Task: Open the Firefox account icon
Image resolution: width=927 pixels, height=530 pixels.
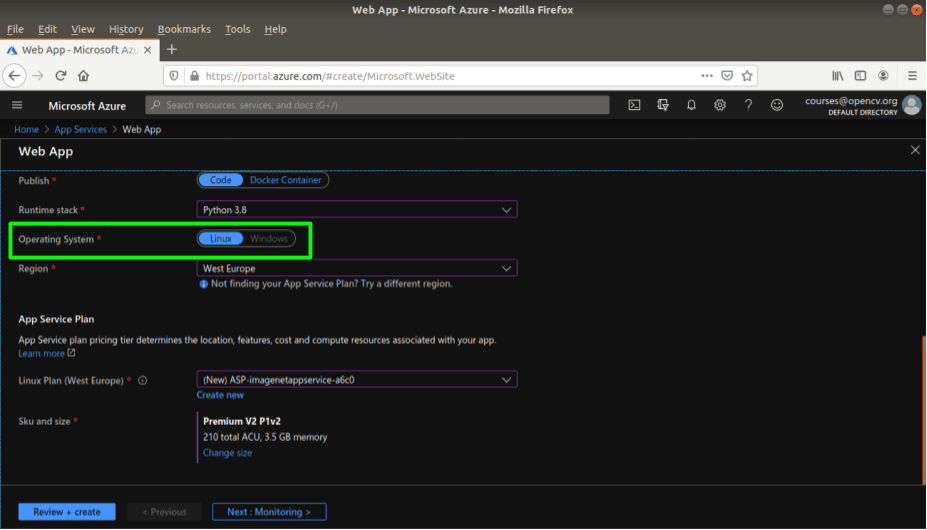Action: click(x=883, y=76)
